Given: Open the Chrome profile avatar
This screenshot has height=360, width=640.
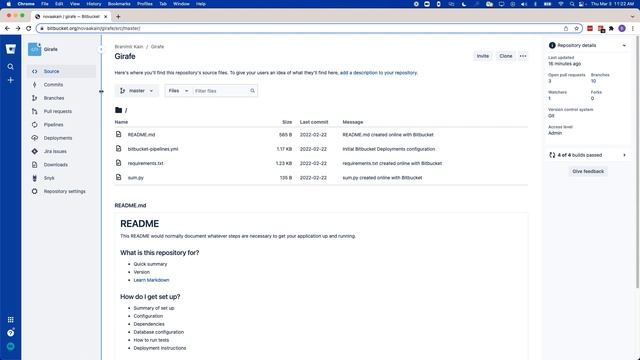Looking at the screenshot, I should (622, 28).
